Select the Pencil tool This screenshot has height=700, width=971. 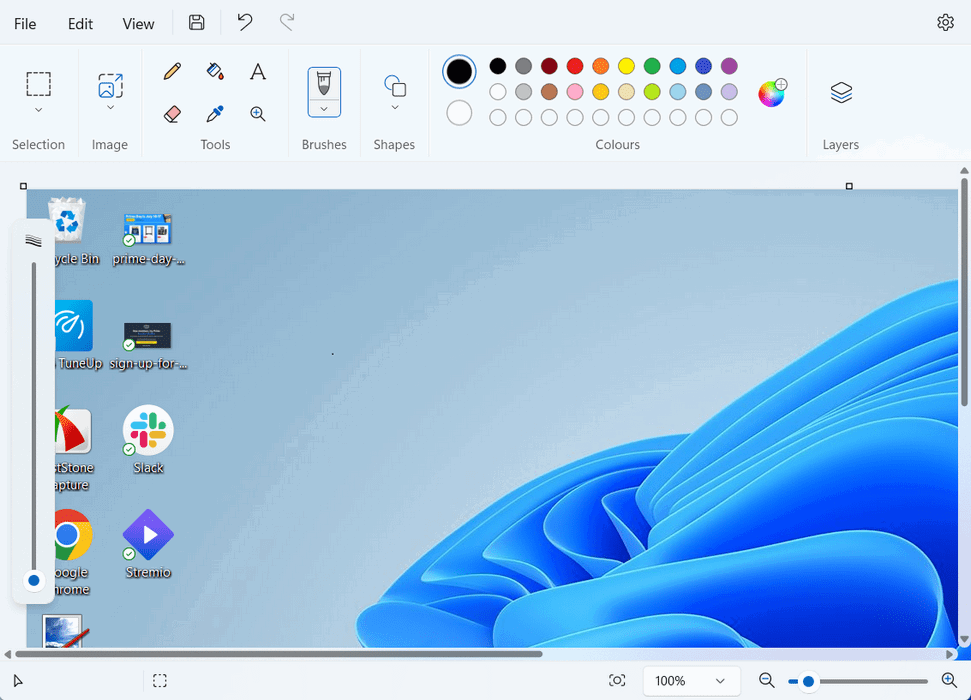pos(172,71)
